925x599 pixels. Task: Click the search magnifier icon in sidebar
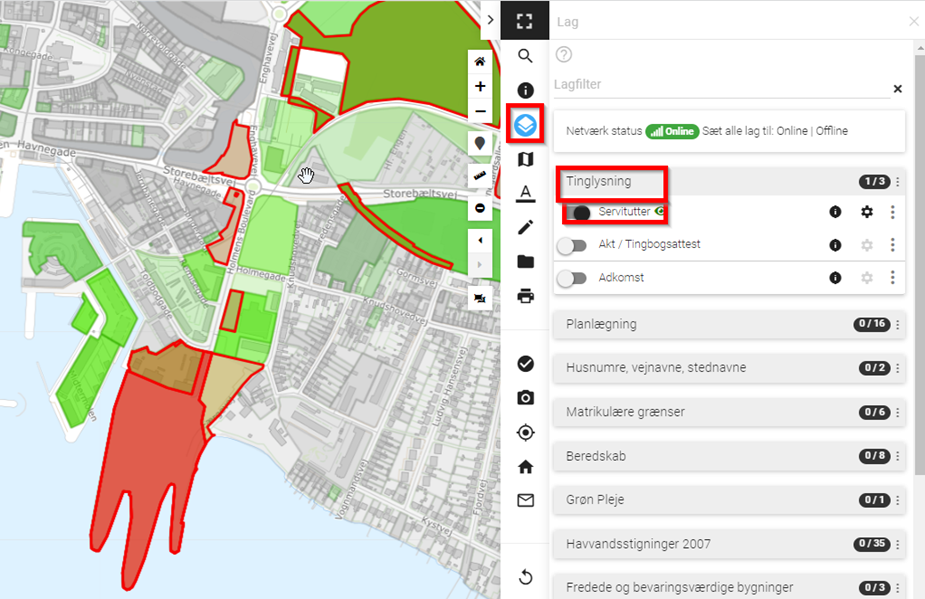(x=525, y=56)
